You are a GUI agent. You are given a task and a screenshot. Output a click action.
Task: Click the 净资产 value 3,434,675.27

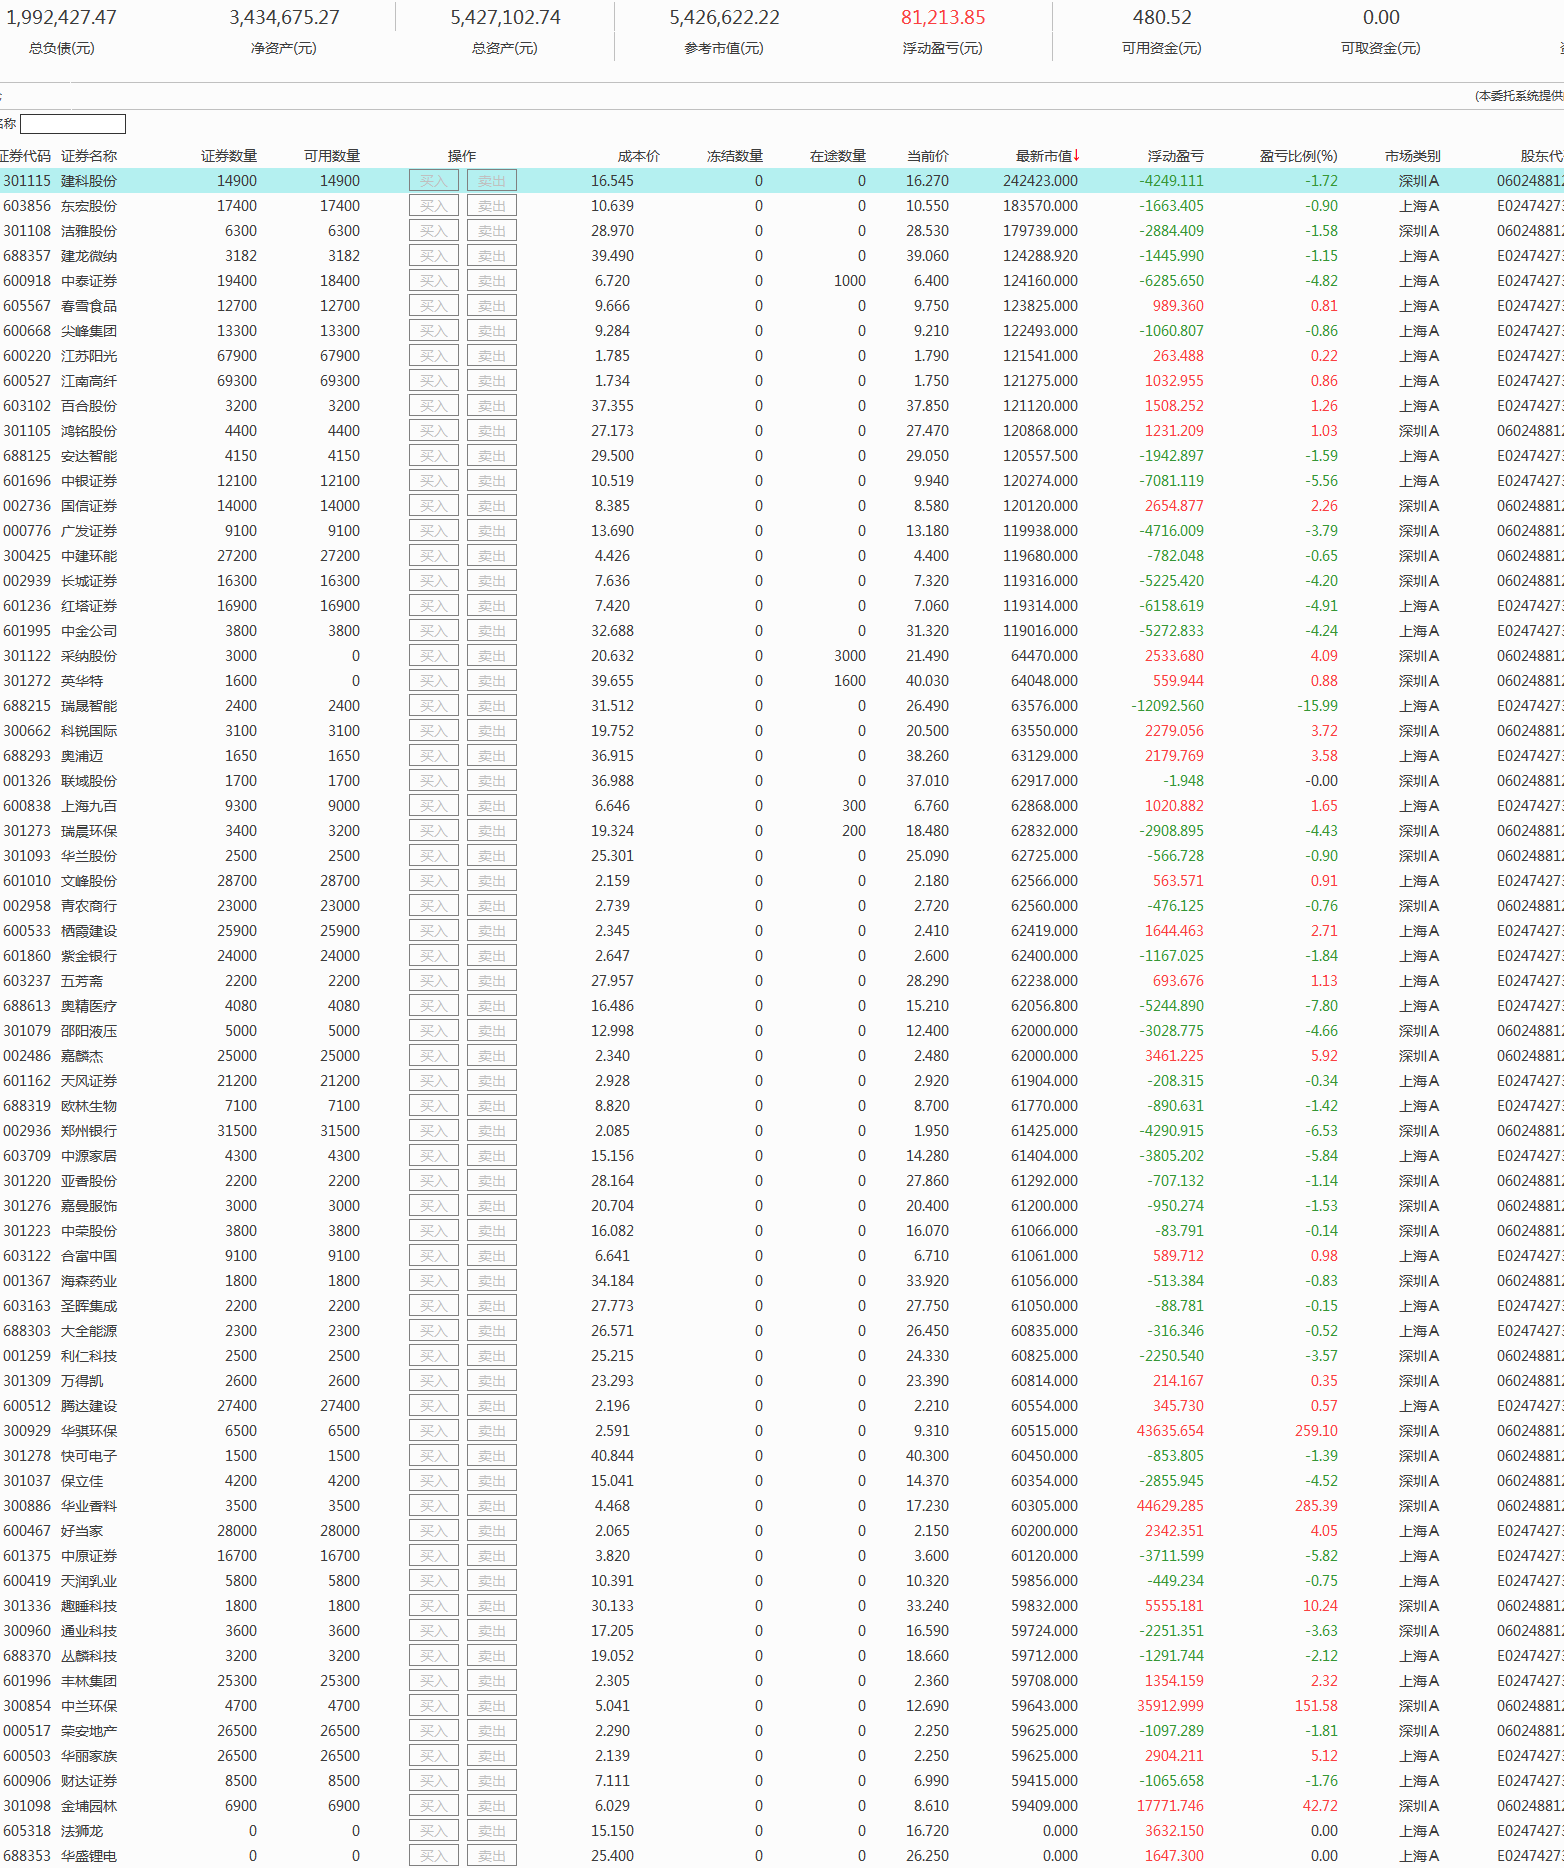coord(284,18)
